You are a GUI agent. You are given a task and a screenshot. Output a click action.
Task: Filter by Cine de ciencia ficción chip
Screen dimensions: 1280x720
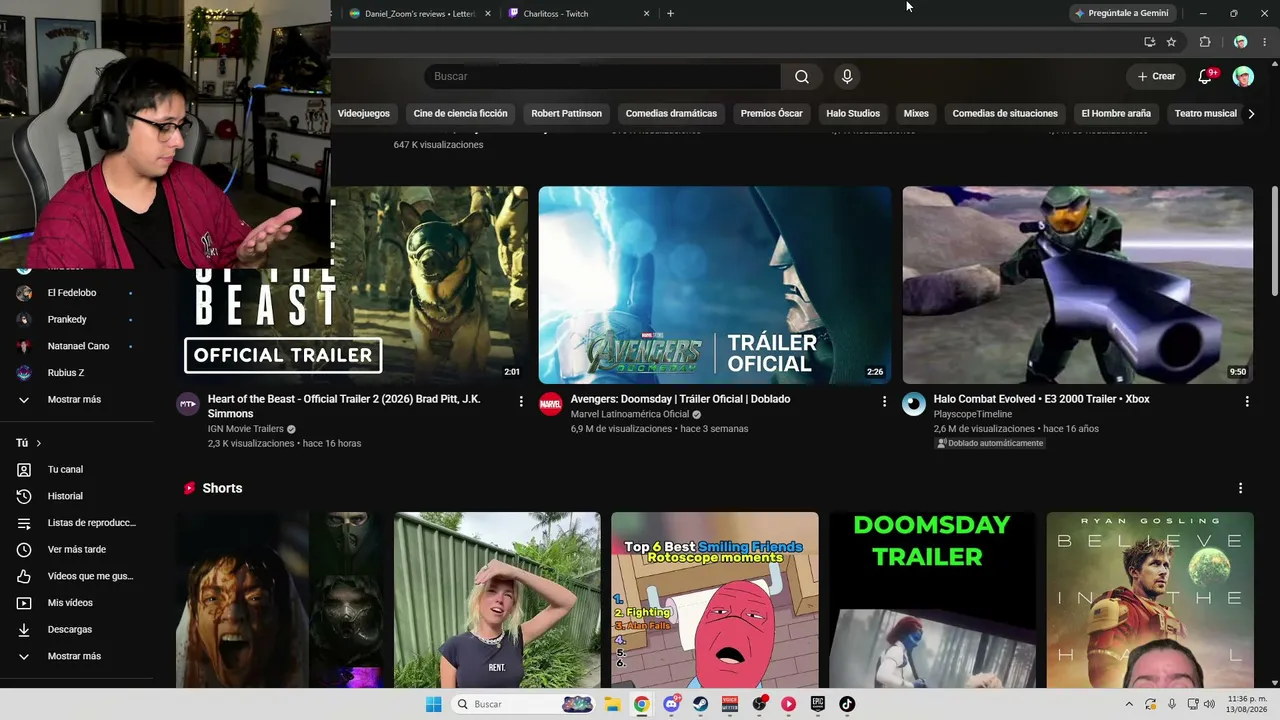460,114
